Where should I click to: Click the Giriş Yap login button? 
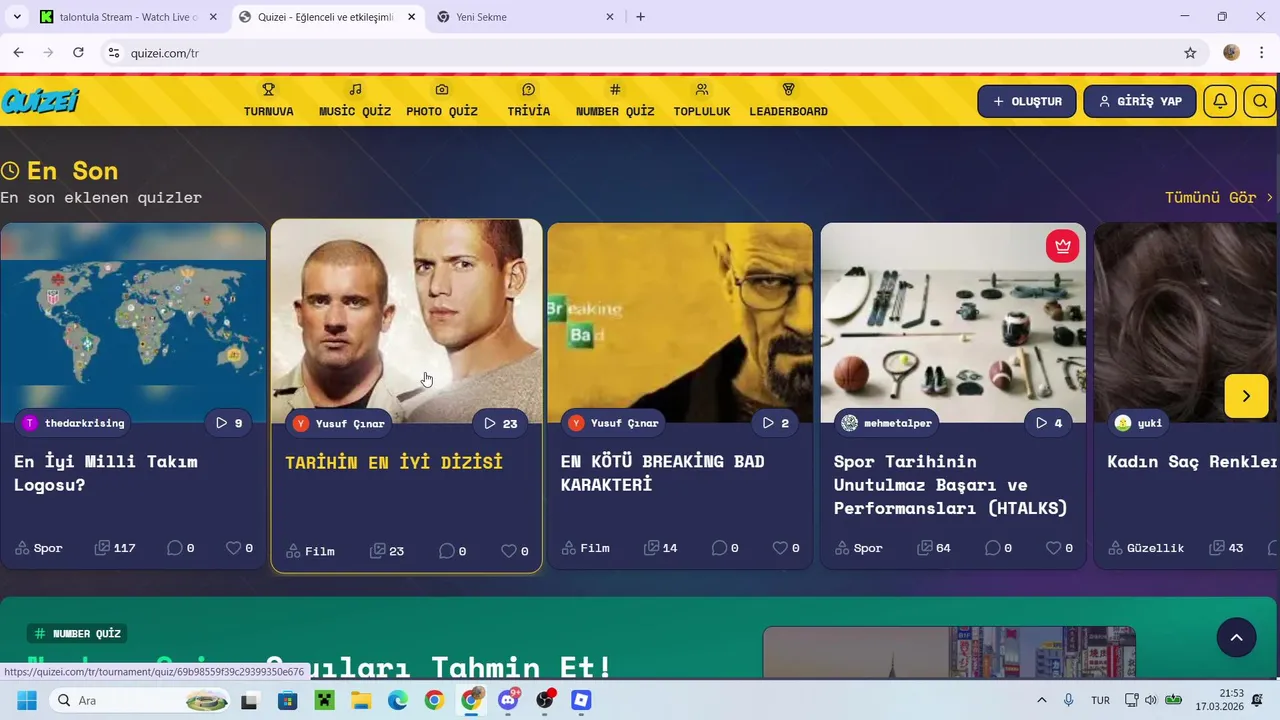pos(1140,101)
